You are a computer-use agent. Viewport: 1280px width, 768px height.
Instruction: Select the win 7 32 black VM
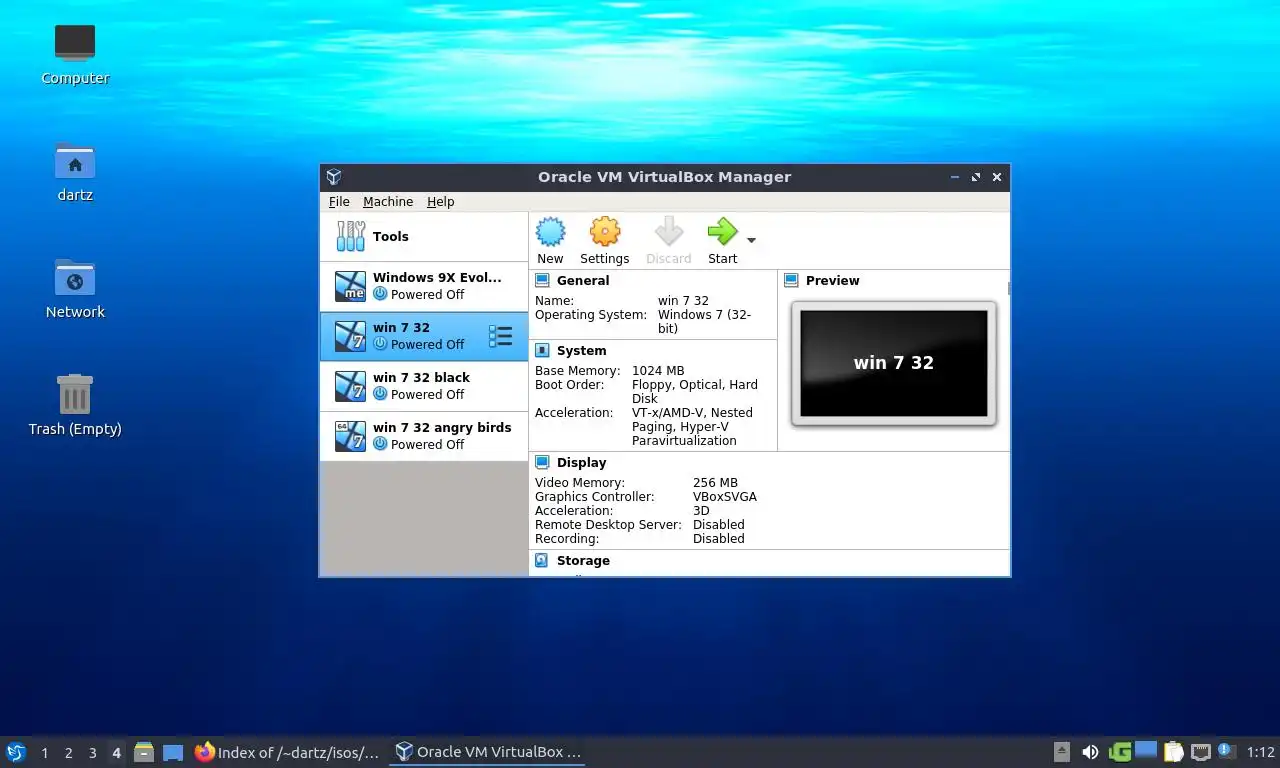pos(424,387)
